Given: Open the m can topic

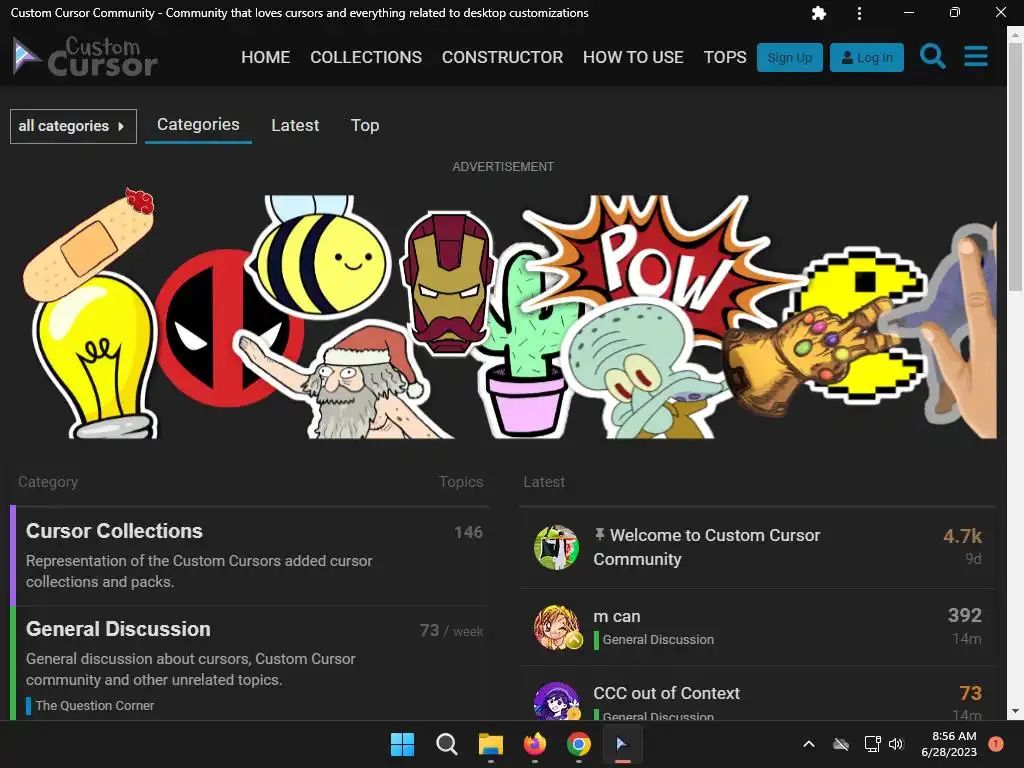Looking at the screenshot, I should click(x=616, y=616).
